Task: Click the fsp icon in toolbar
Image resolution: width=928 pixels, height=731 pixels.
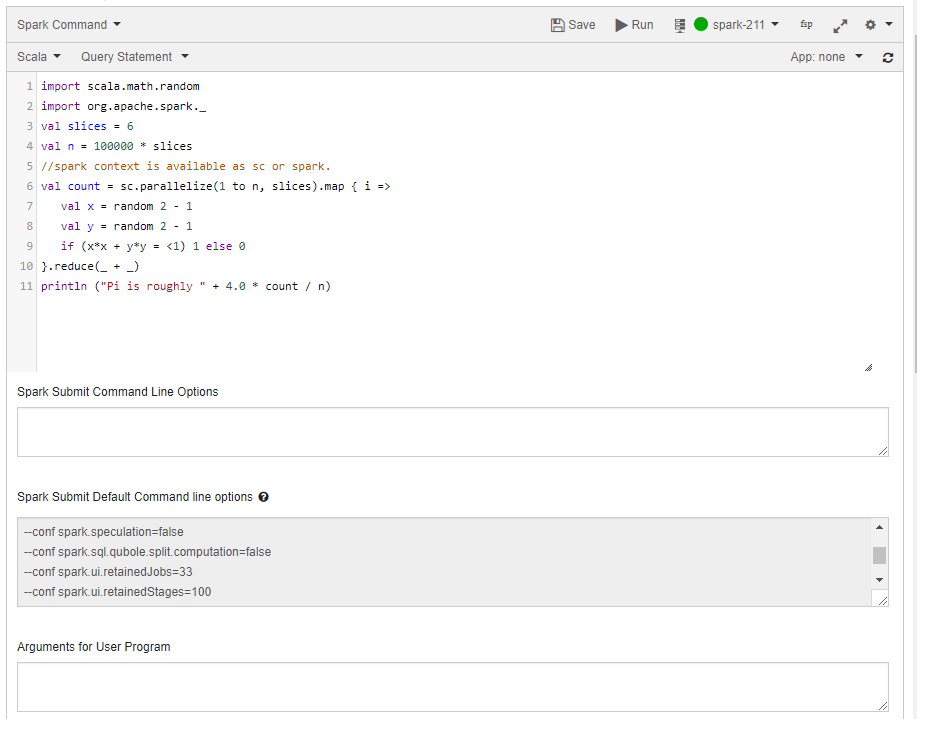Action: point(806,24)
